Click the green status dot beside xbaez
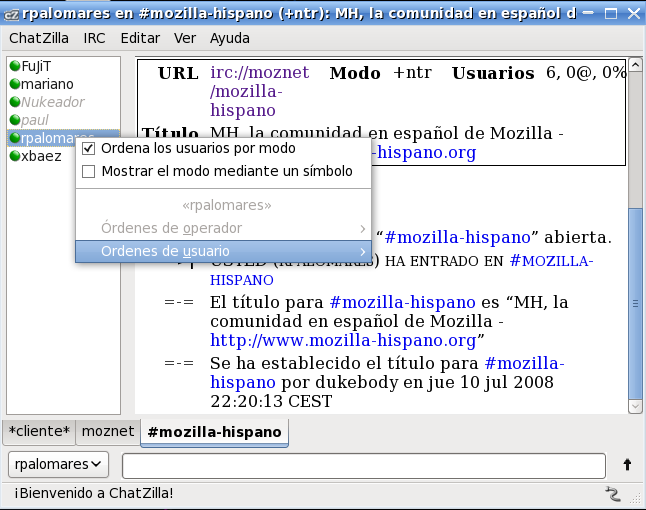Image resolution: width=646 pixels, height=510 pixels. pyautogui.click(x=15, y=156)
